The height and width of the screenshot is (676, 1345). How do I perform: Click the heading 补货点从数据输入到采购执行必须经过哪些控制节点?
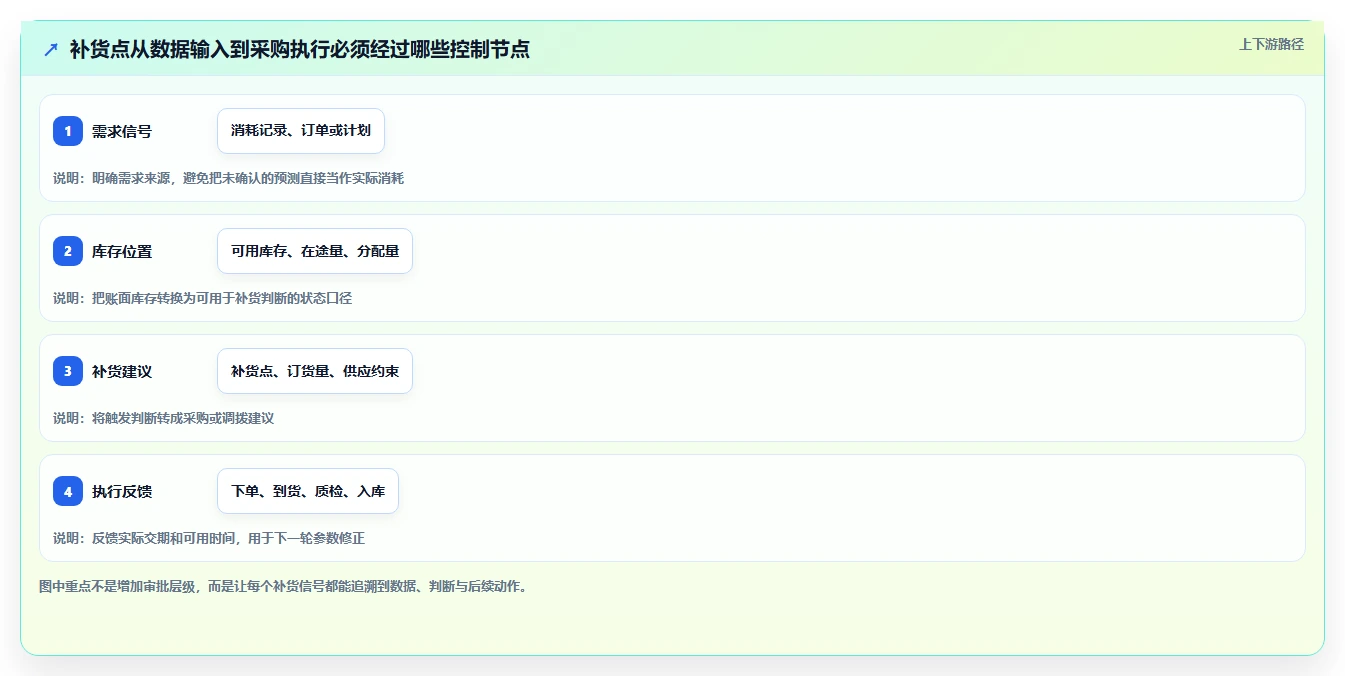[300, 49]
